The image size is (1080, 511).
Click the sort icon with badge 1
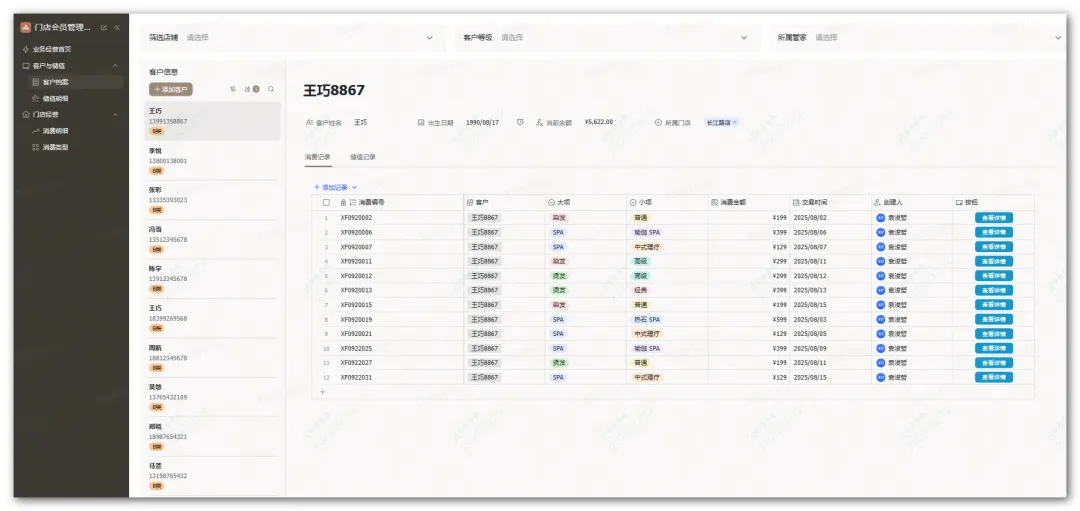coord(252,89)
